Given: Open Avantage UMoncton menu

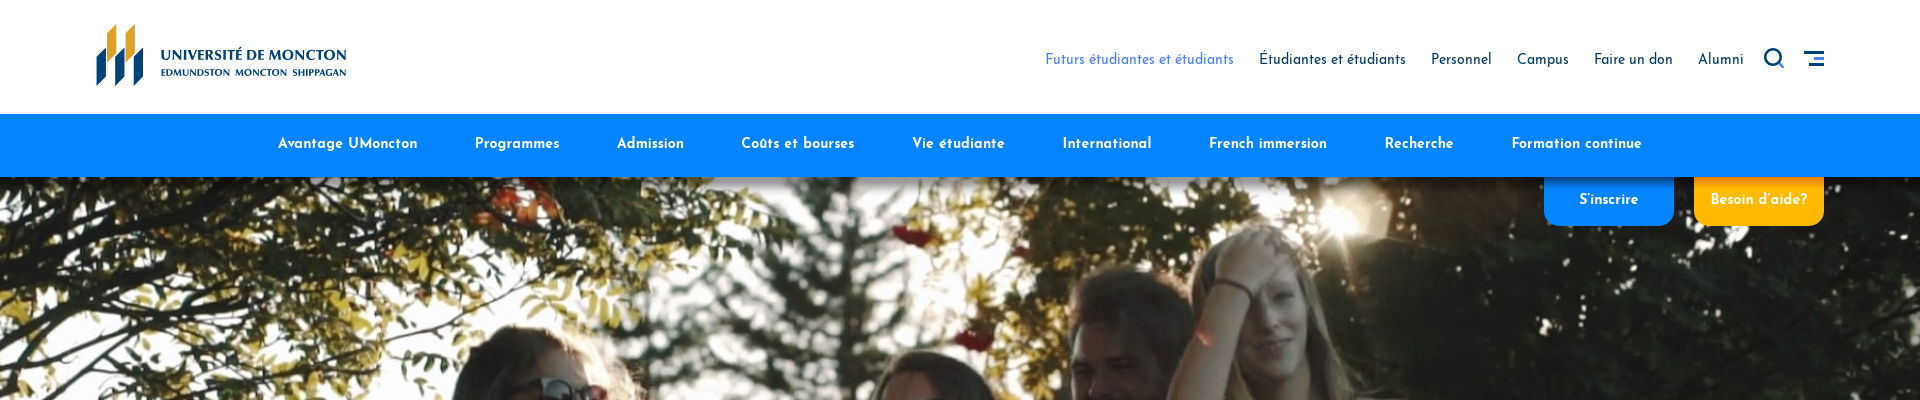Looking at the screenshot, I should [348, 143].
